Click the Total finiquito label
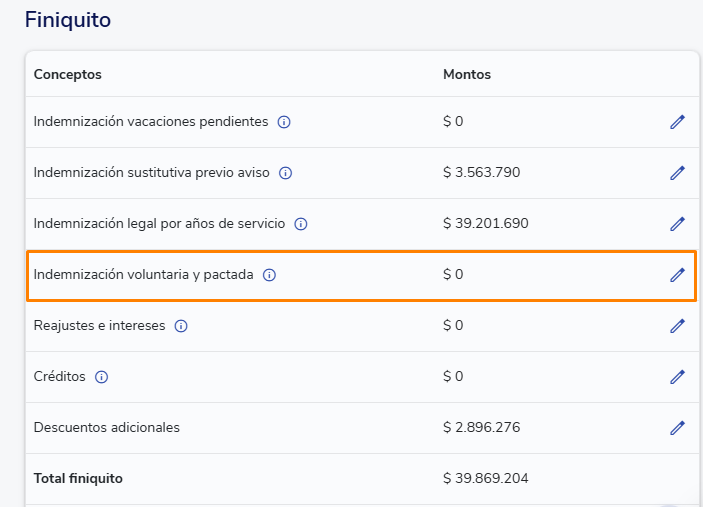 78,478
